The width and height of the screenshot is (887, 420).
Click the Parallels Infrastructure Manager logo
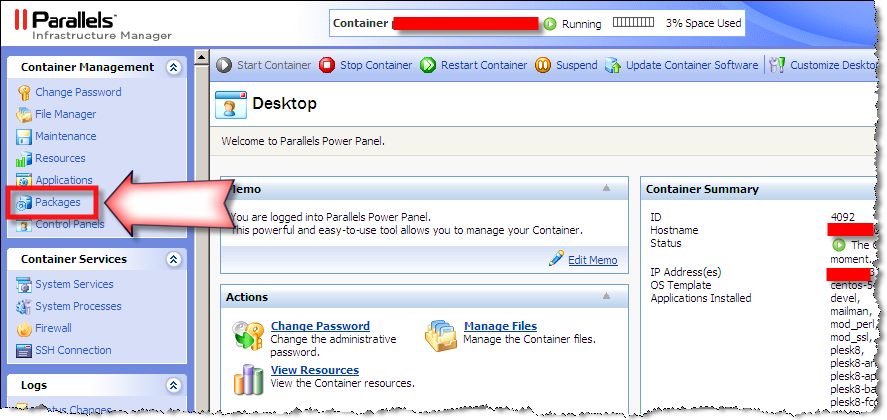click(93, 25)
